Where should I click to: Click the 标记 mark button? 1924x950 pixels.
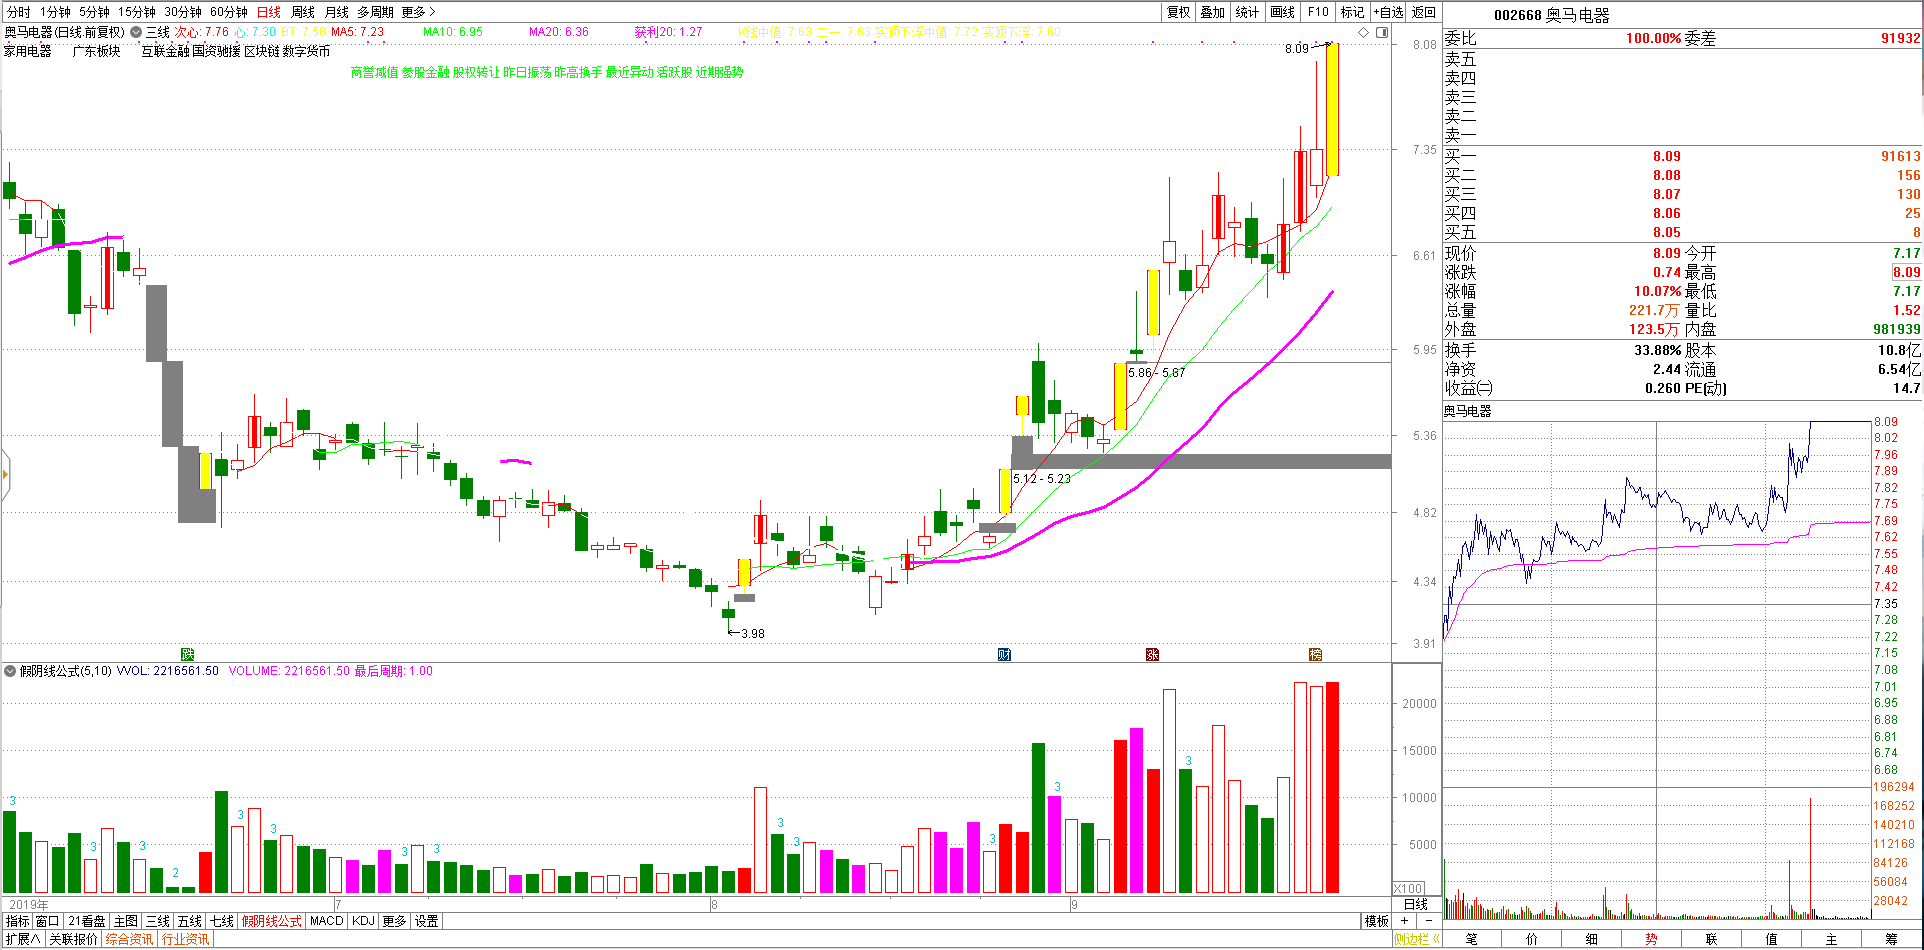(x=1352, y=12)
